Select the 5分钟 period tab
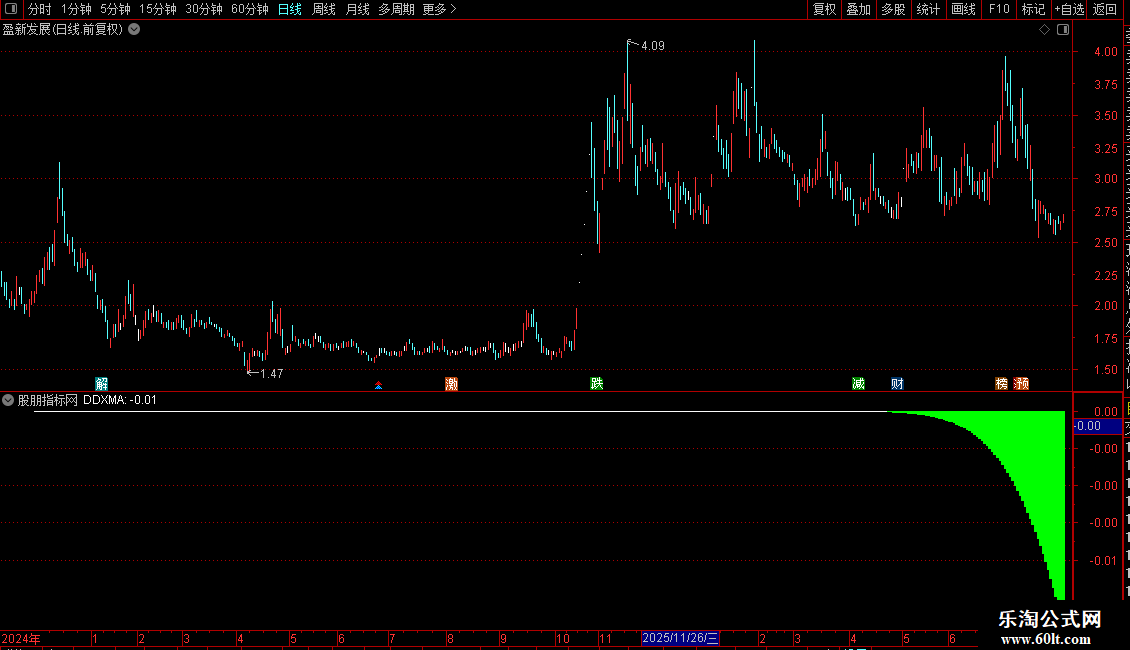 (115, 9)
